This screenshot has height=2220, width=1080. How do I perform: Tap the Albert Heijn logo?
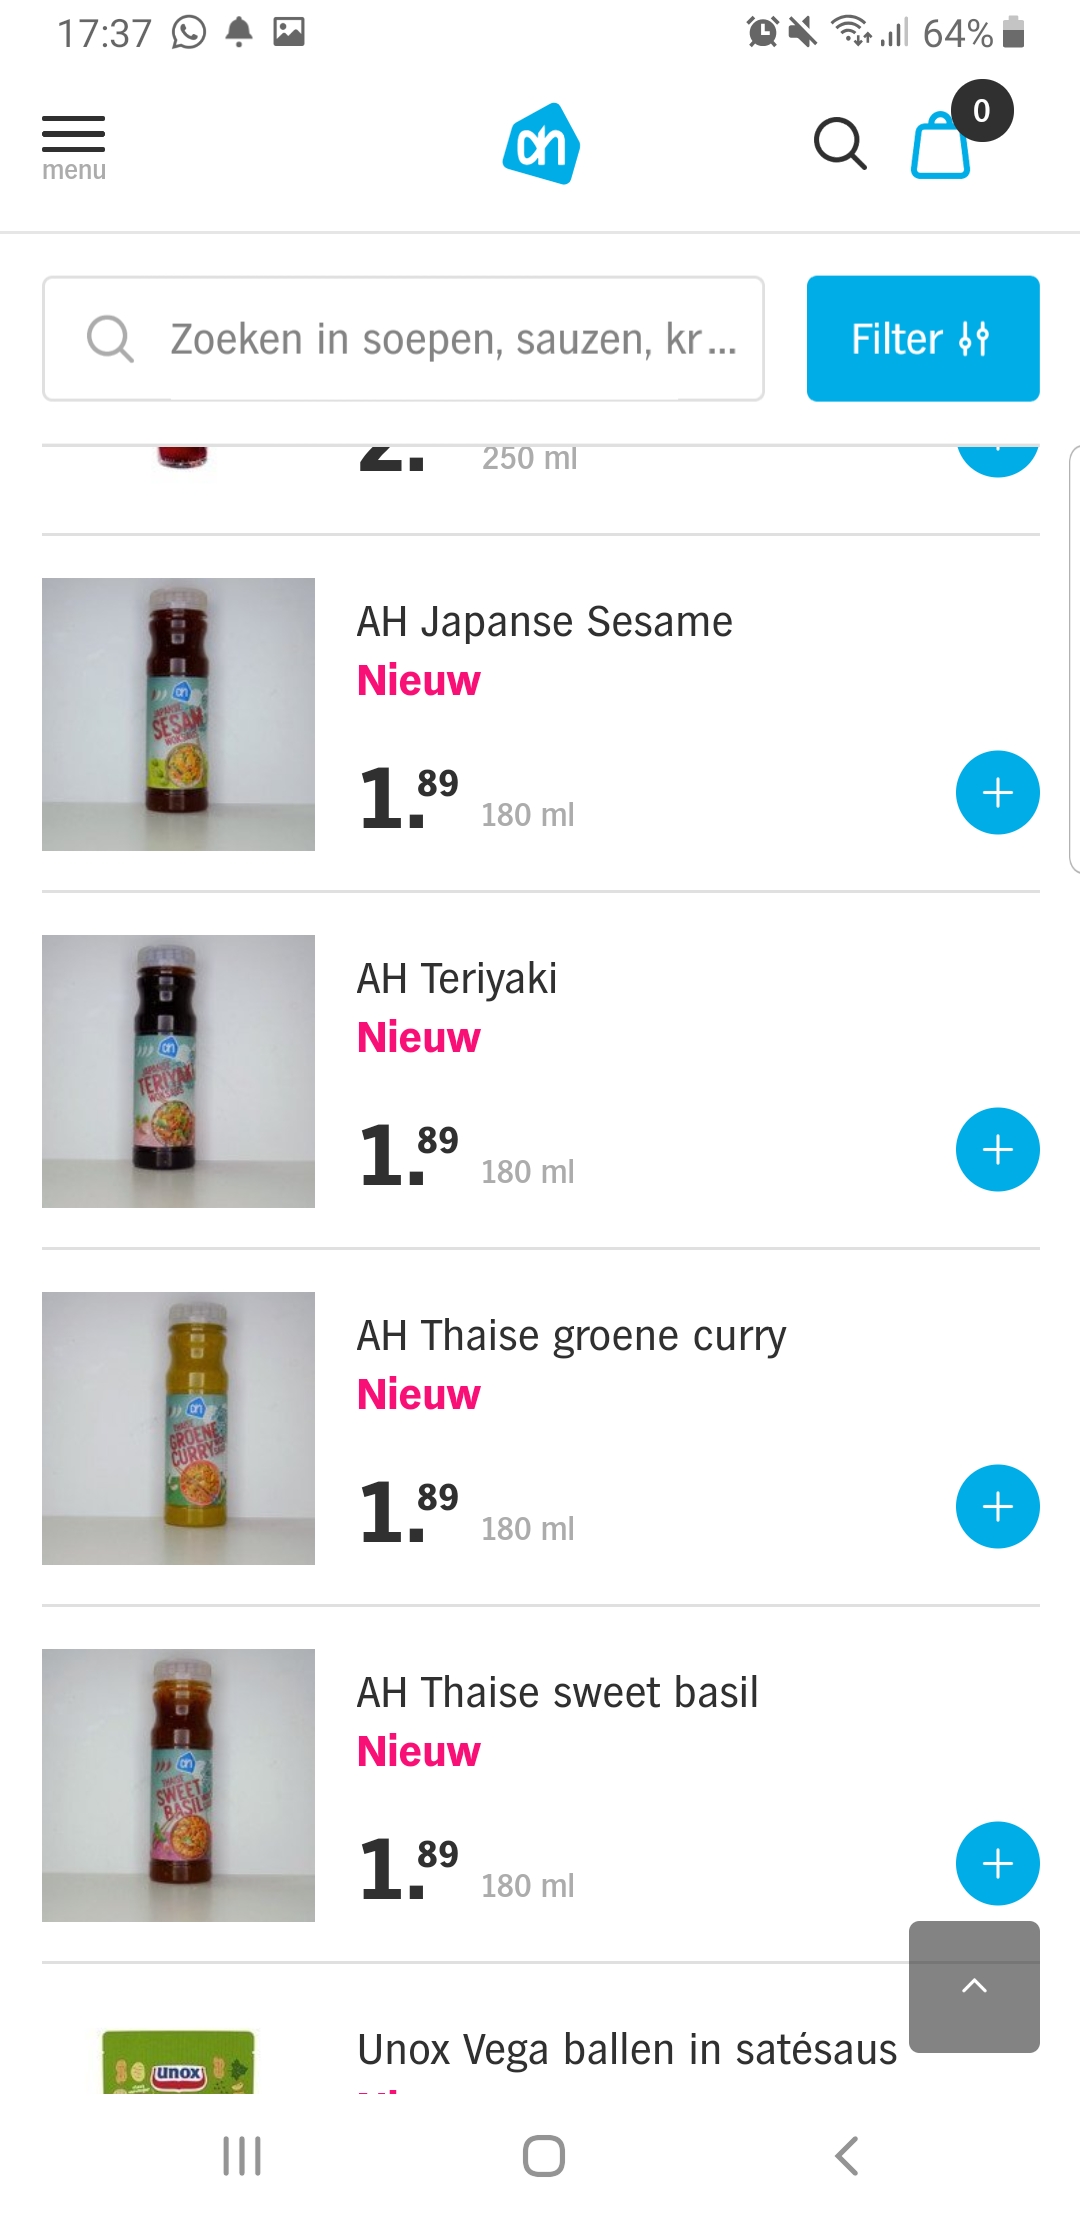(541, 144)
